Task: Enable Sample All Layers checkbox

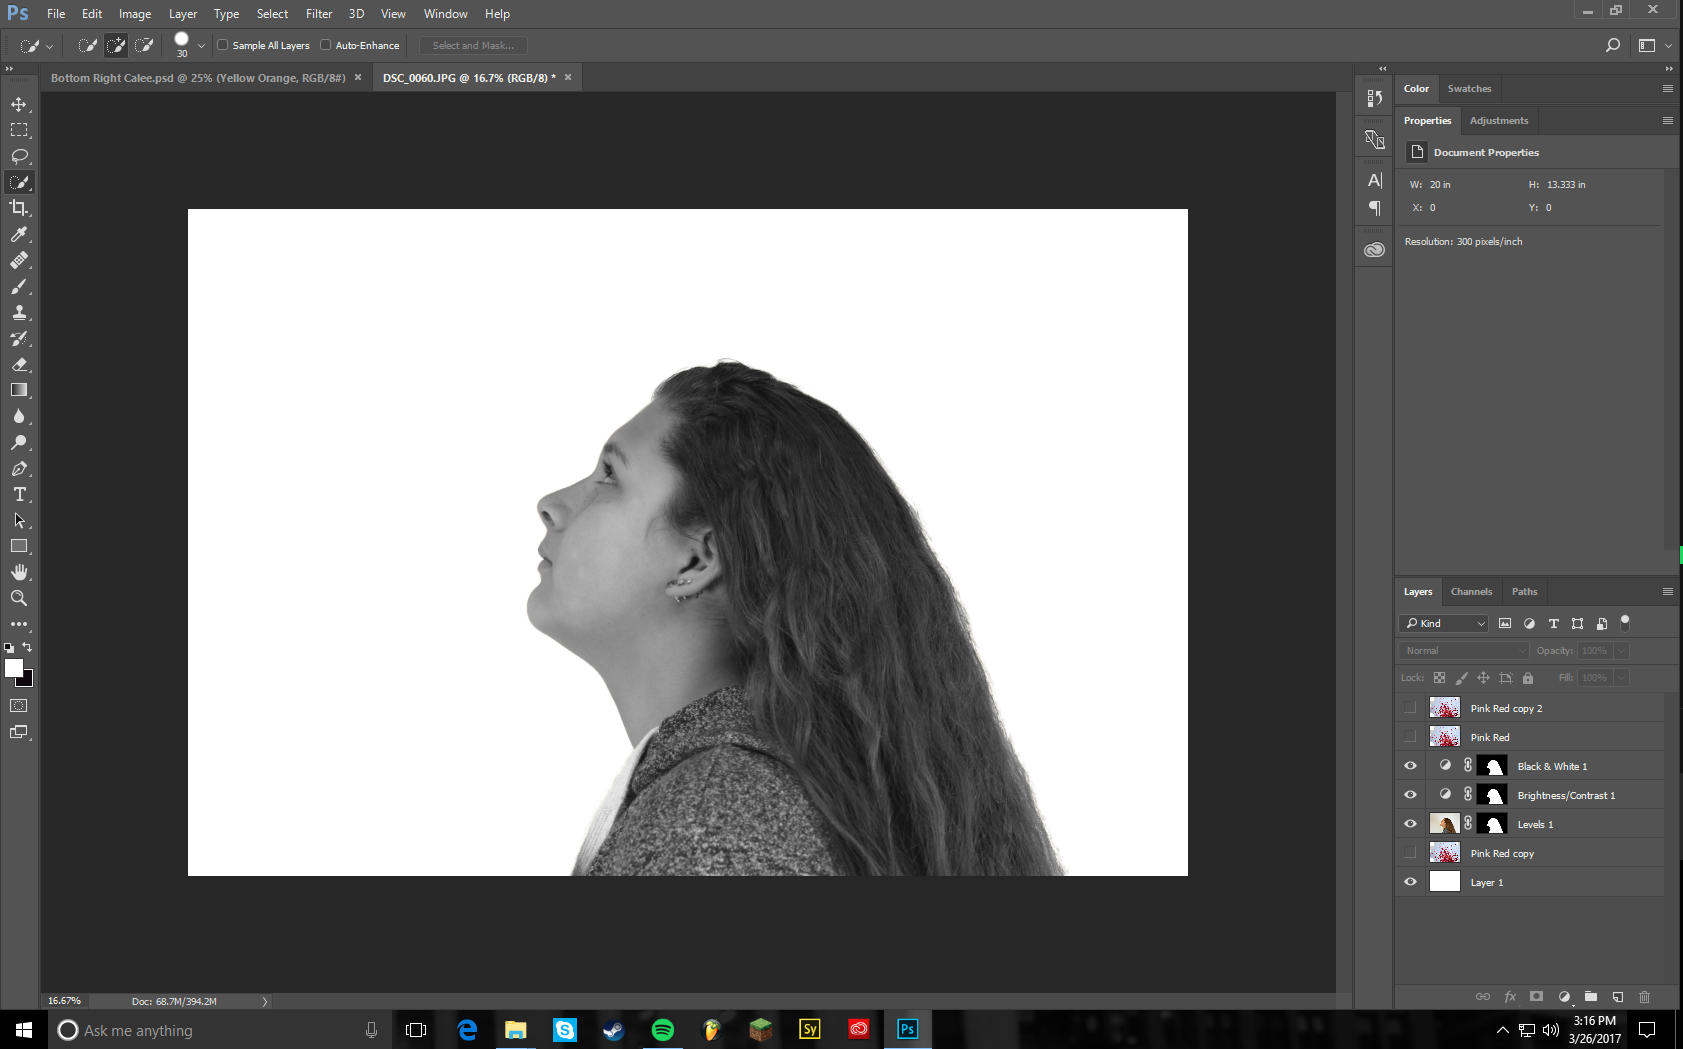Action: 223,45
